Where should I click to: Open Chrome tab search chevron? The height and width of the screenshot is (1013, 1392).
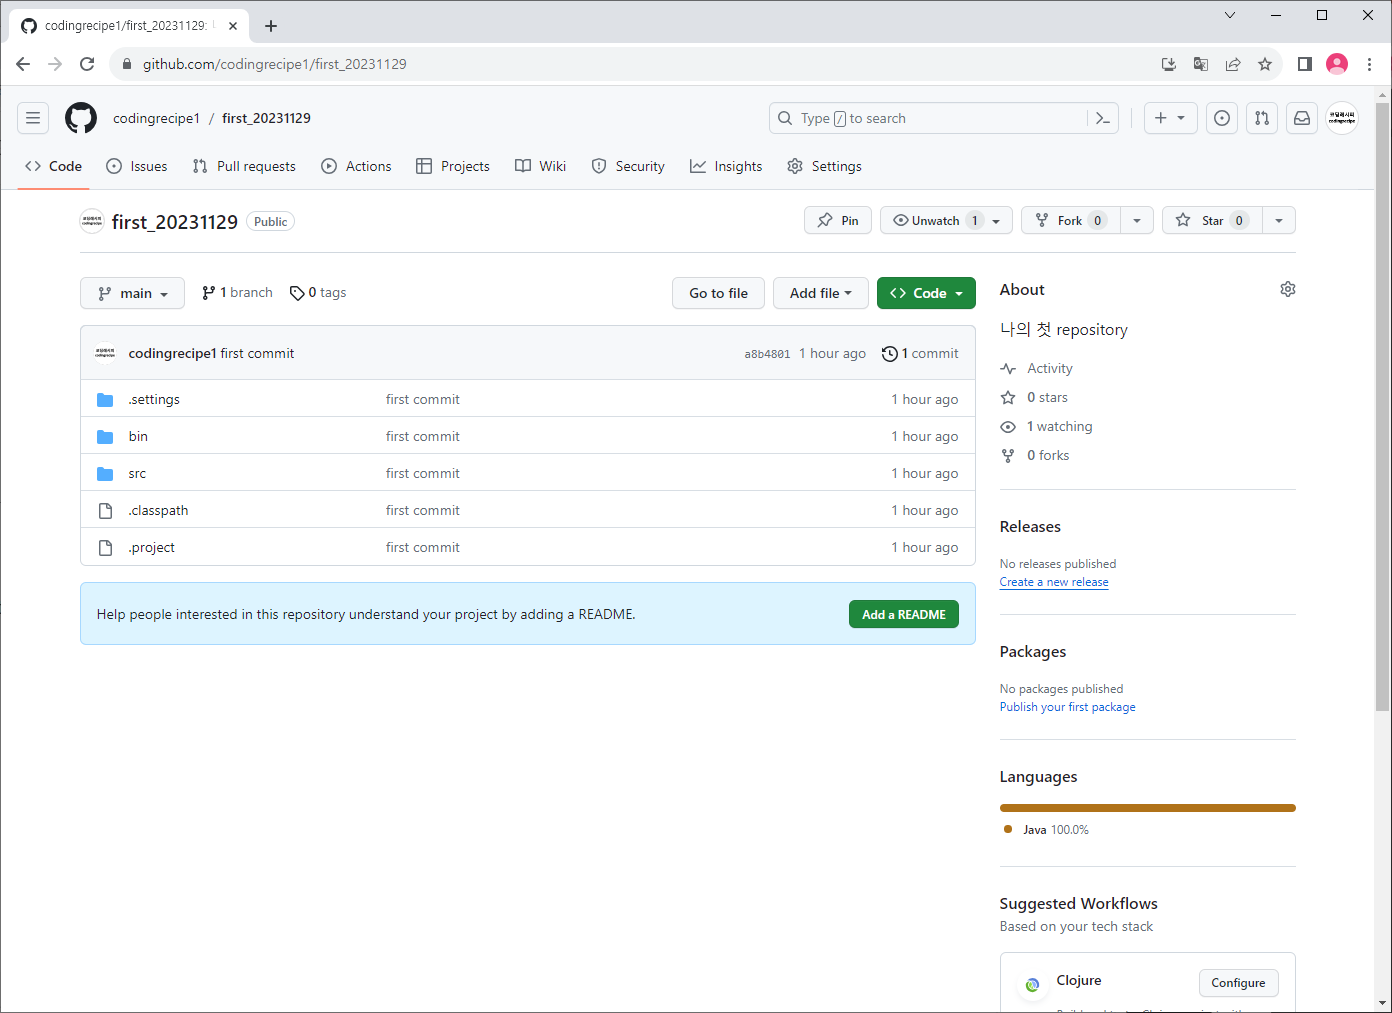1230,15
